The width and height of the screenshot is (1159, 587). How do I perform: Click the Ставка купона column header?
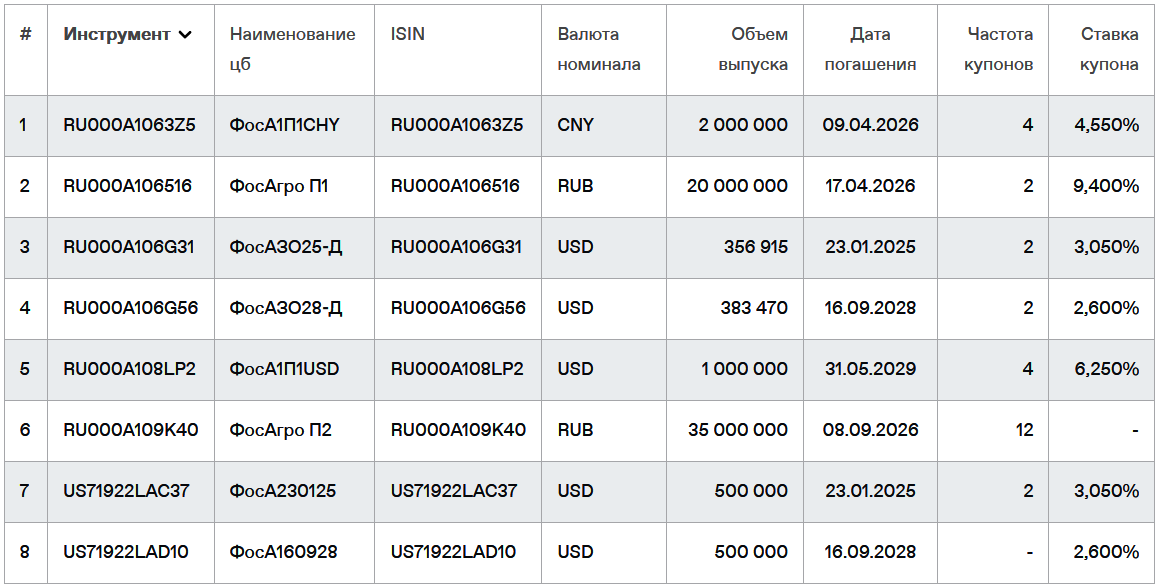point(1109,49)
